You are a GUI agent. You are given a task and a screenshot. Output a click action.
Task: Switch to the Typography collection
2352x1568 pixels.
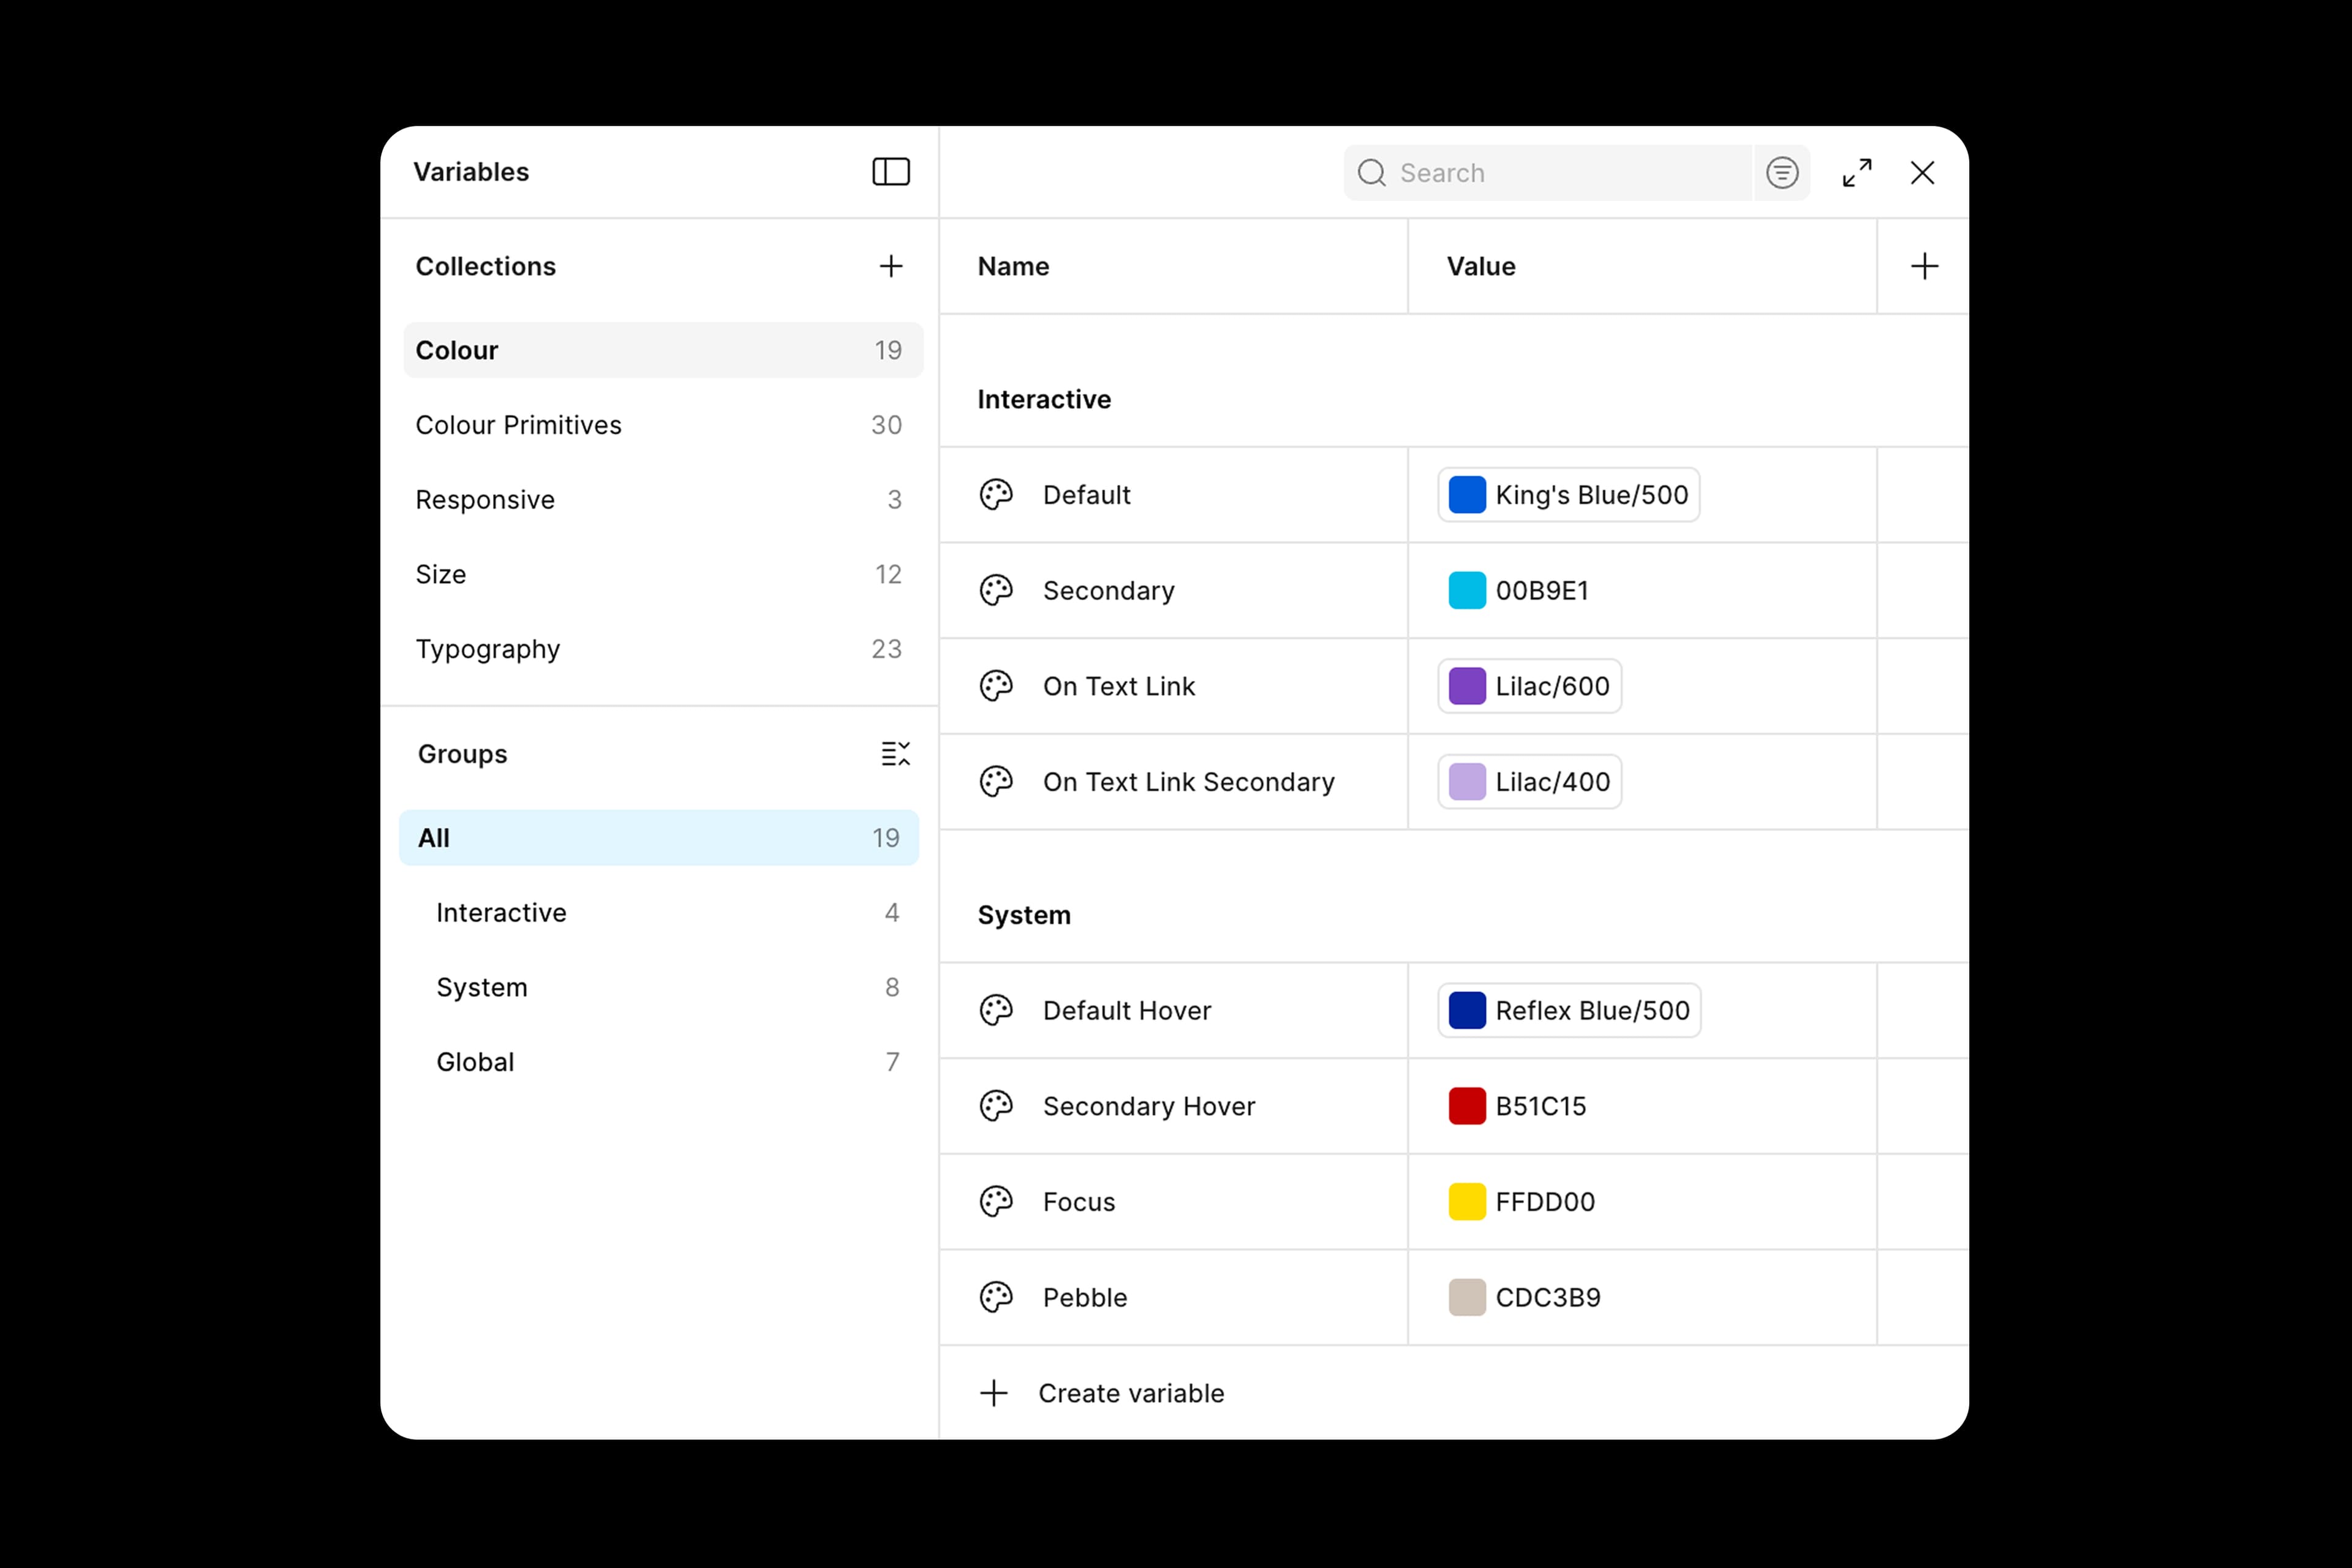click(x=488, y=649)
